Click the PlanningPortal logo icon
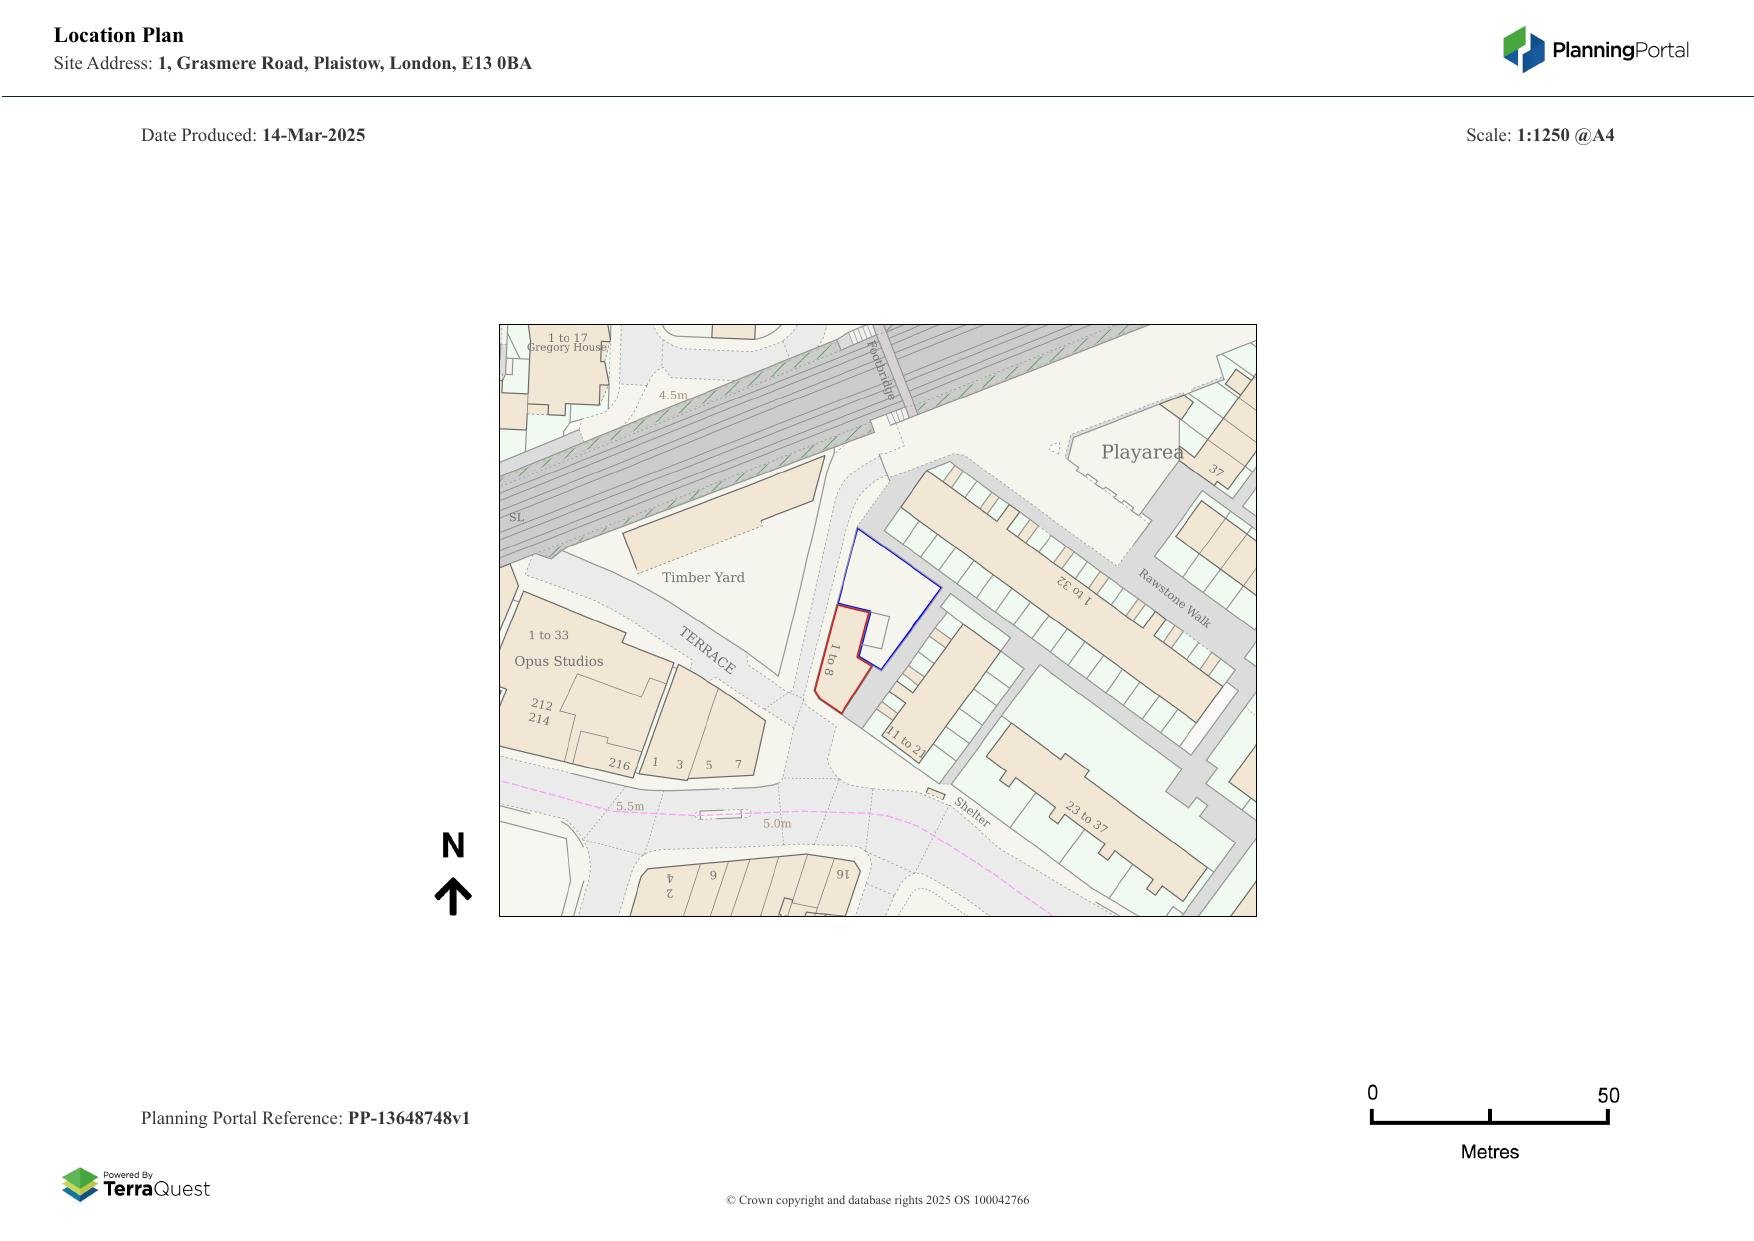The width and height of the screenshot is (1754, 1241). point(1524,49)
